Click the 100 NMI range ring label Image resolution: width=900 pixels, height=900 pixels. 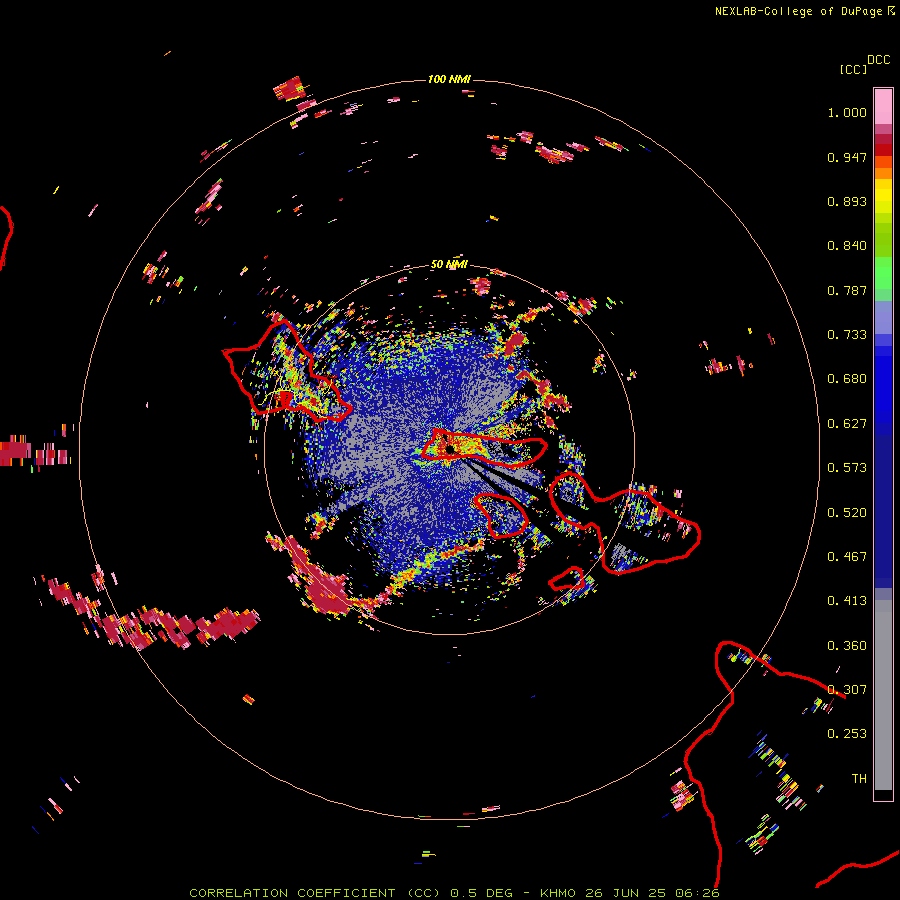point(449,79)
